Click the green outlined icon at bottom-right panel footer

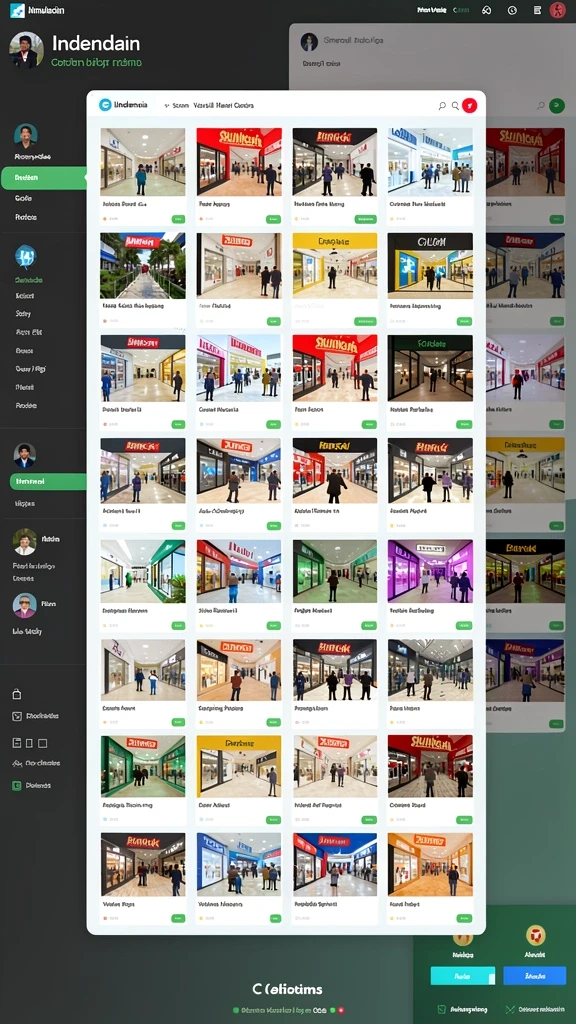[x=441, y=1010]
